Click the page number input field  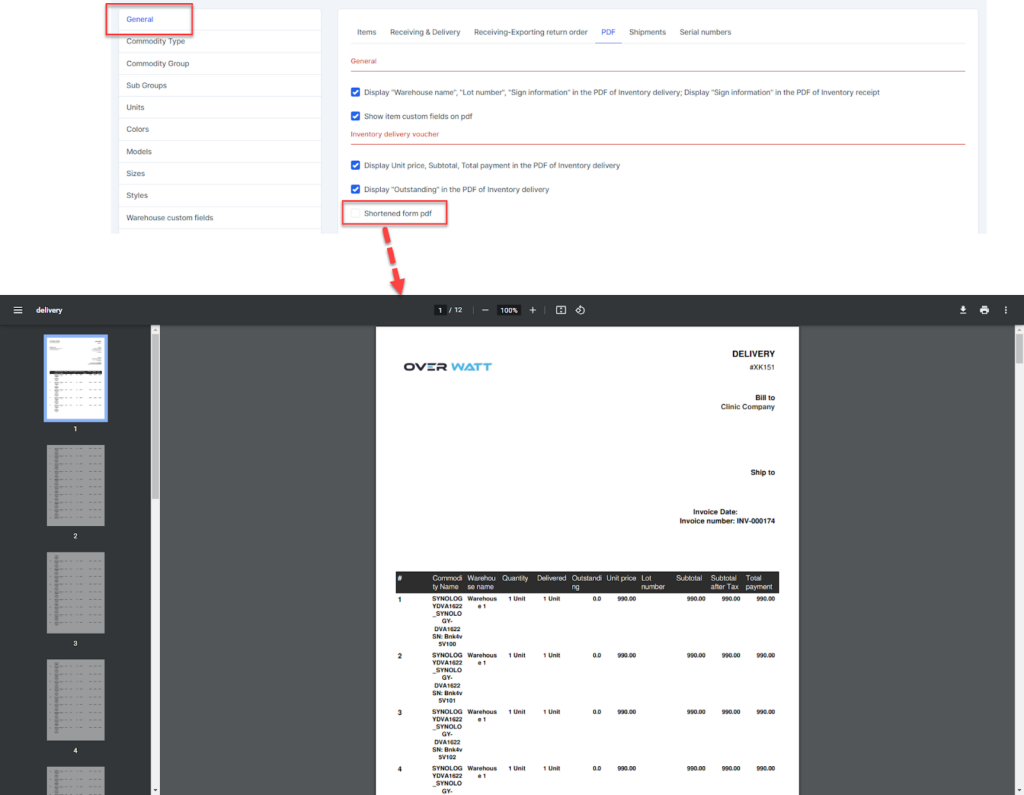439,310
